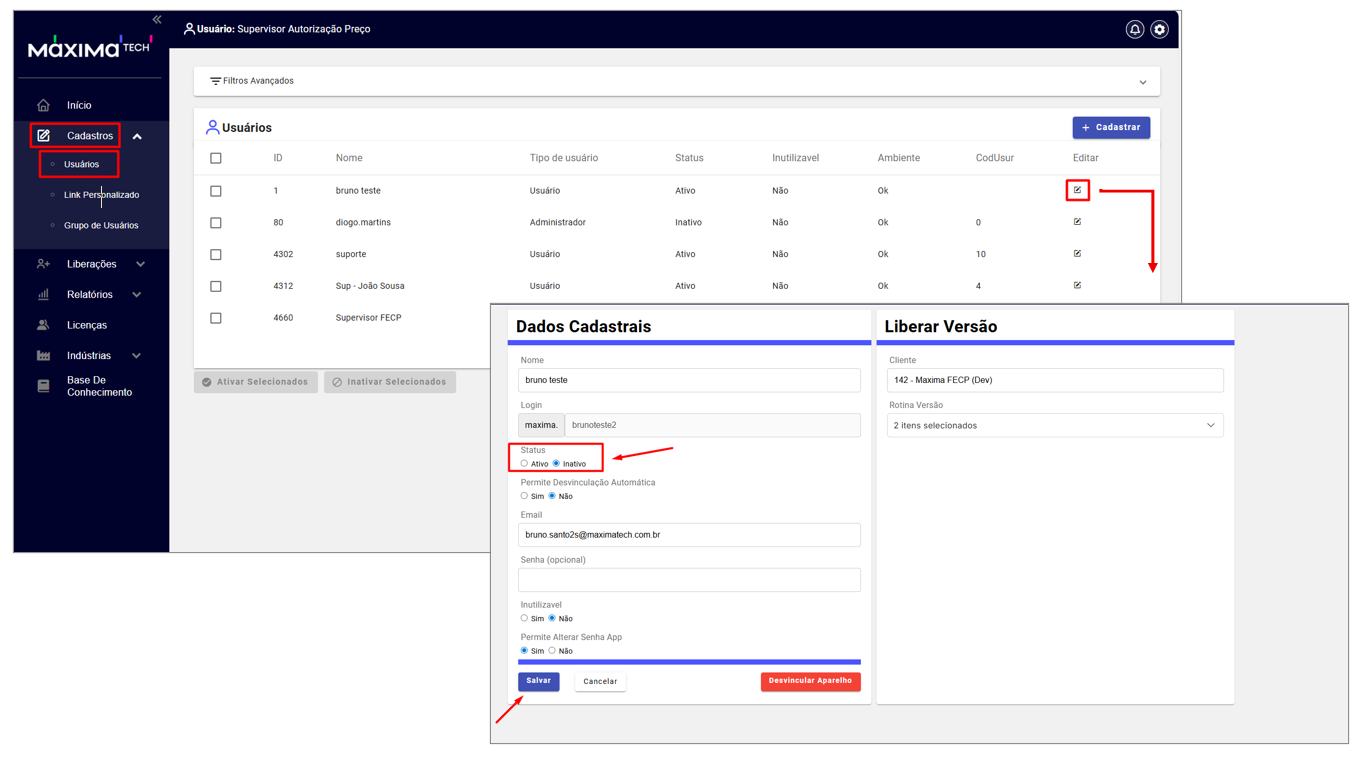
Task: Select the Ativo status radio button
Action: coord(524,464)
